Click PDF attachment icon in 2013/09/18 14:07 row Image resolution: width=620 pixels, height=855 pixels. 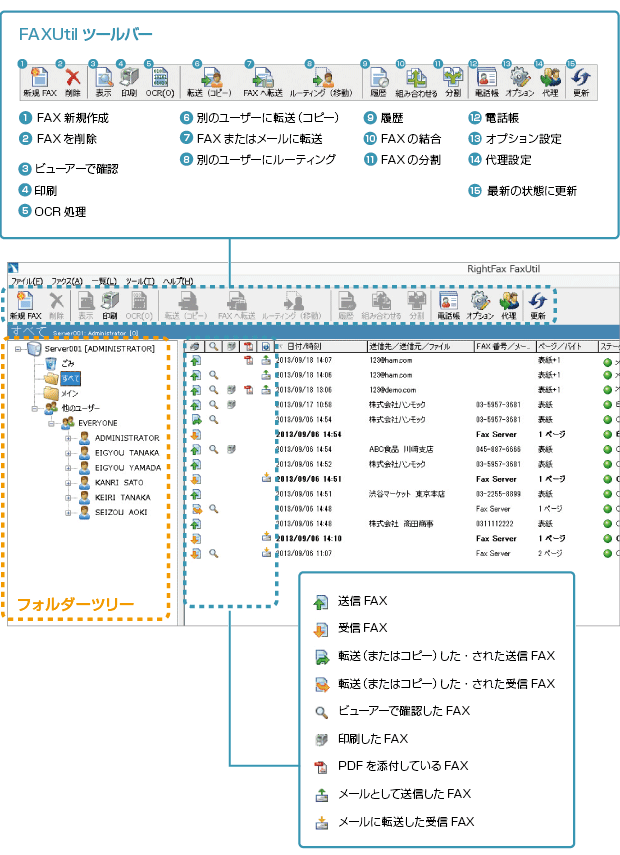tap(249, 360)
